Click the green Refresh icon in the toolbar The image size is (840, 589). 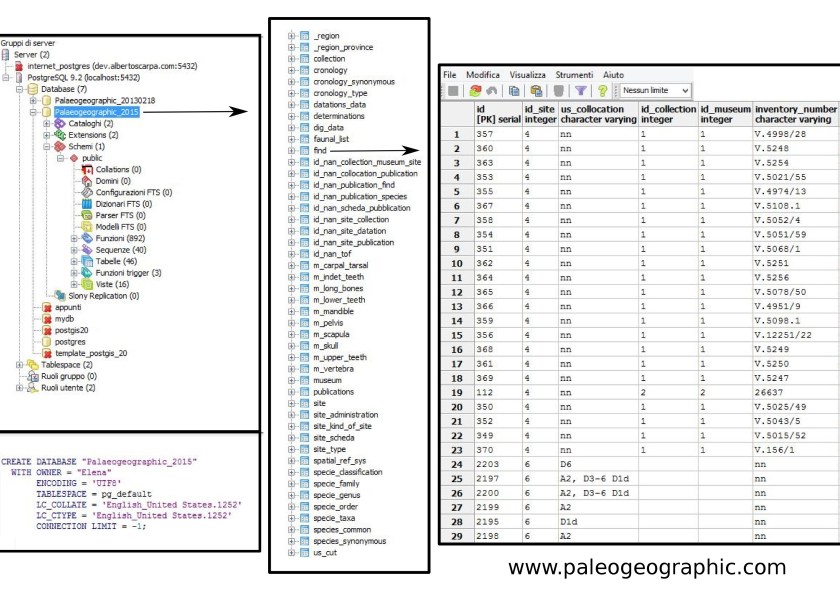472,90
